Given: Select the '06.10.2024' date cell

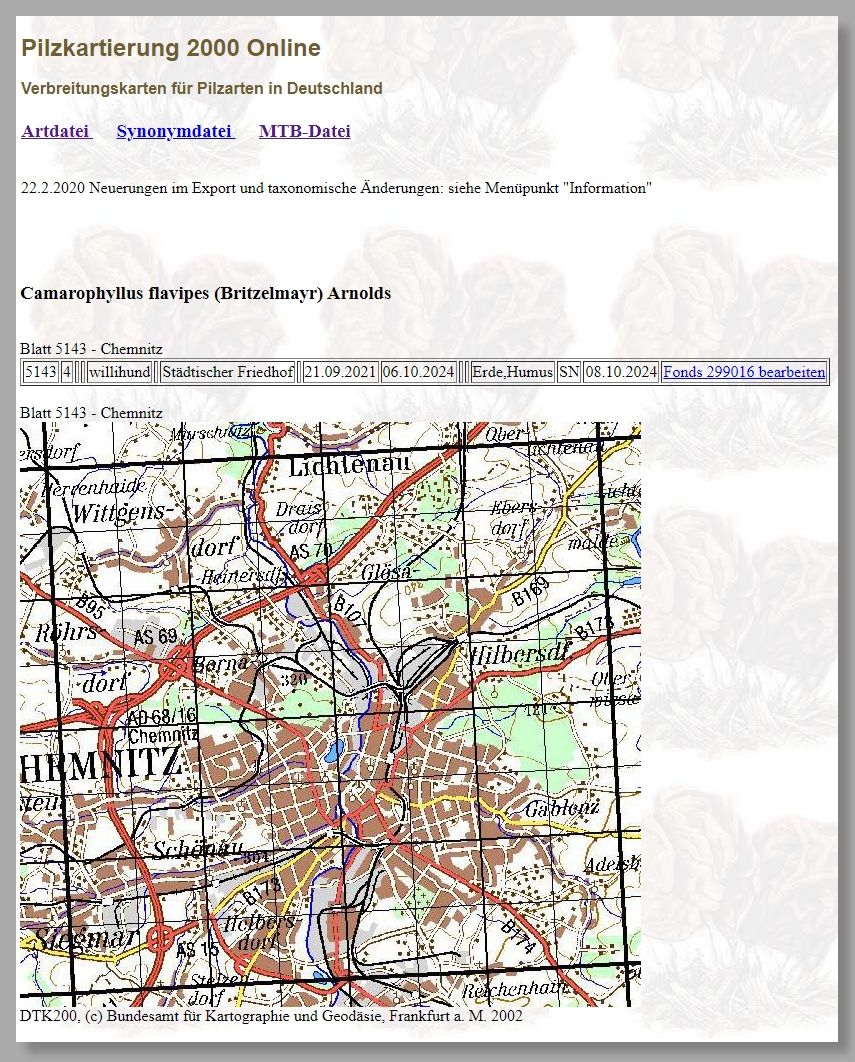Looking at the screenshot, I should coord(418,372).
